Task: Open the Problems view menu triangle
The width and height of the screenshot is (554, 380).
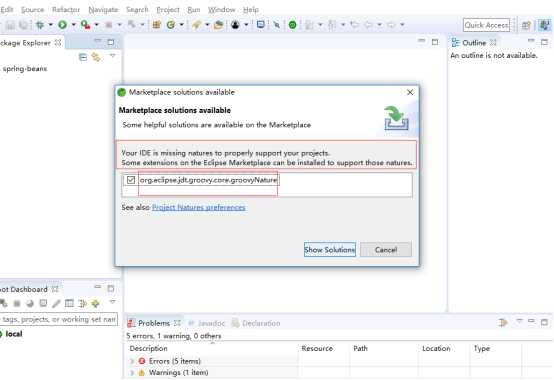Action: pos(519,321)
